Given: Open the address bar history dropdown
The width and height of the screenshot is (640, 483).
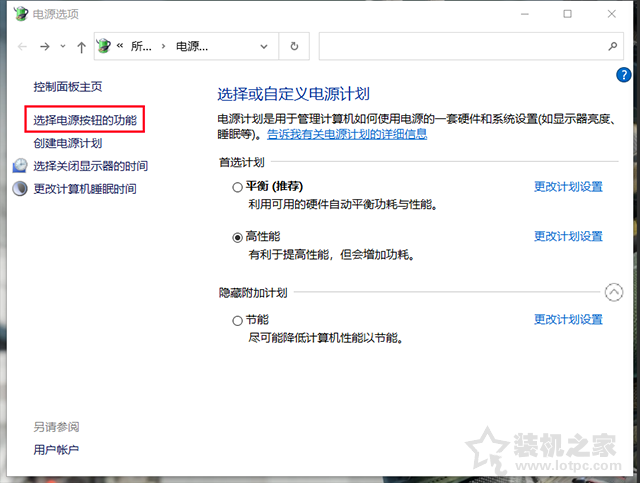Looking at the screenshot, I should 264,47.
